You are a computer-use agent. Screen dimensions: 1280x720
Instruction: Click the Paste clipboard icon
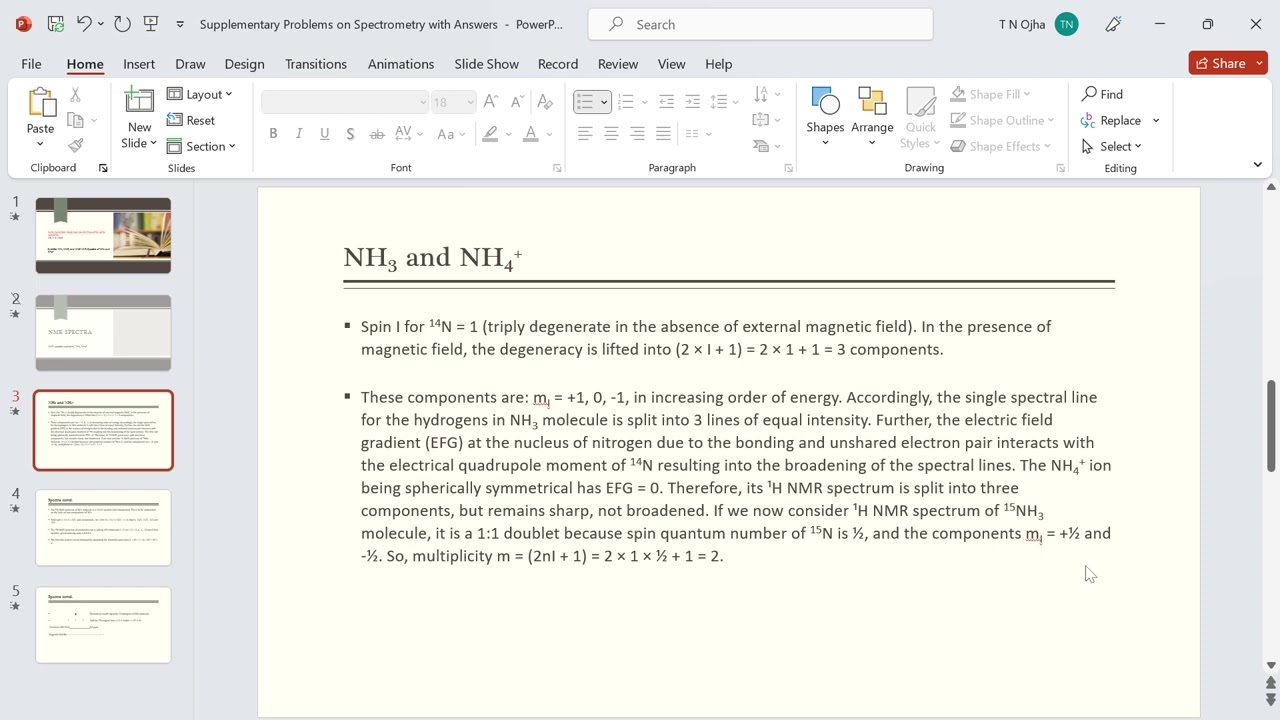(x=41, y=102)
